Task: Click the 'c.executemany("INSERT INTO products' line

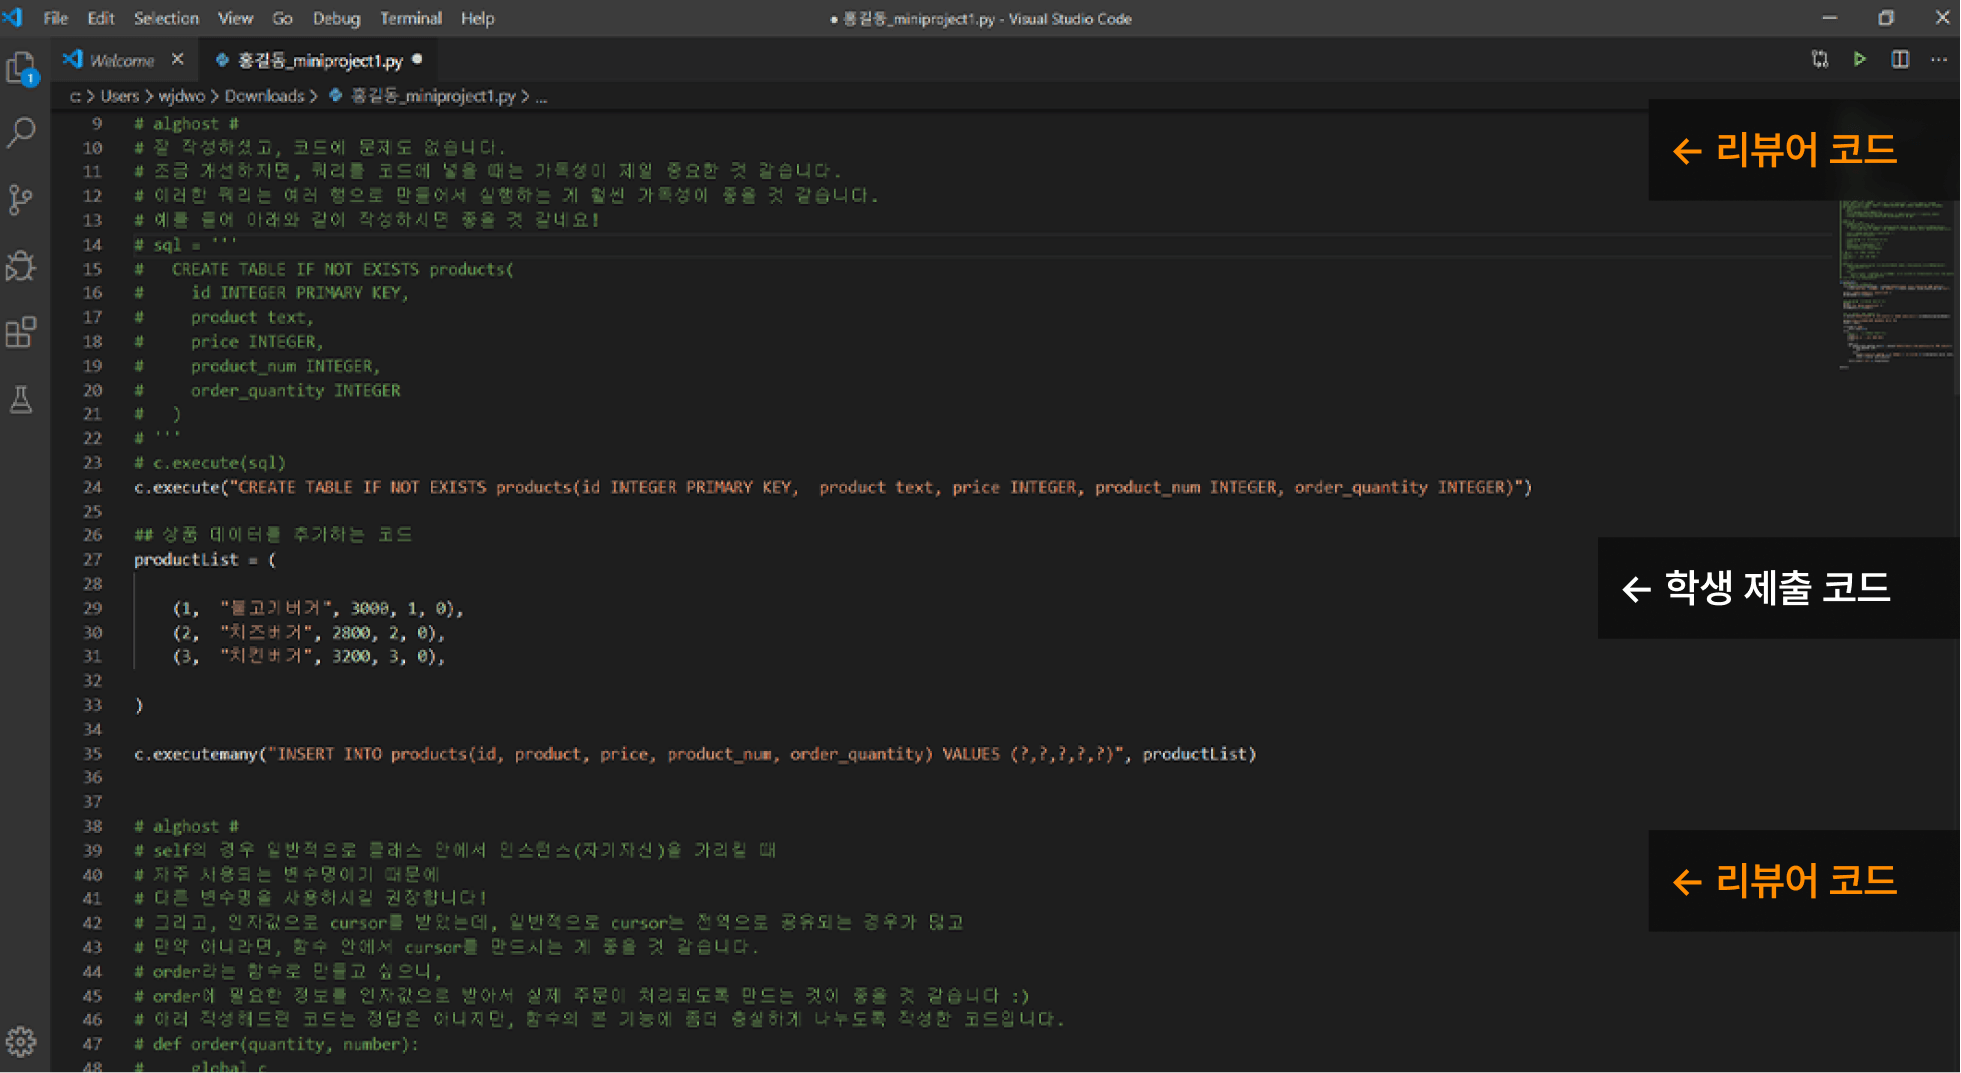Action: click(x=695, y=754)
